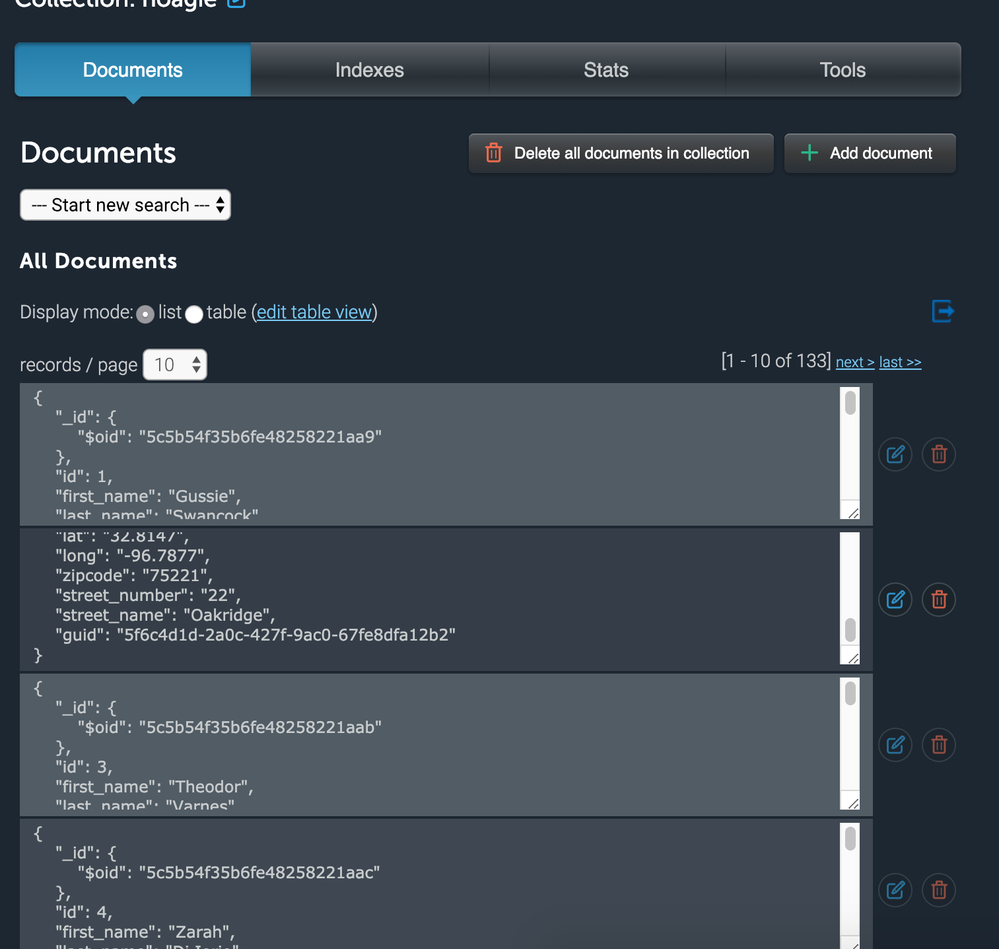Edit the Gussie Swancock document
Image resolution: width=999 pixels, height=949 pixels.
coord(894,454)
